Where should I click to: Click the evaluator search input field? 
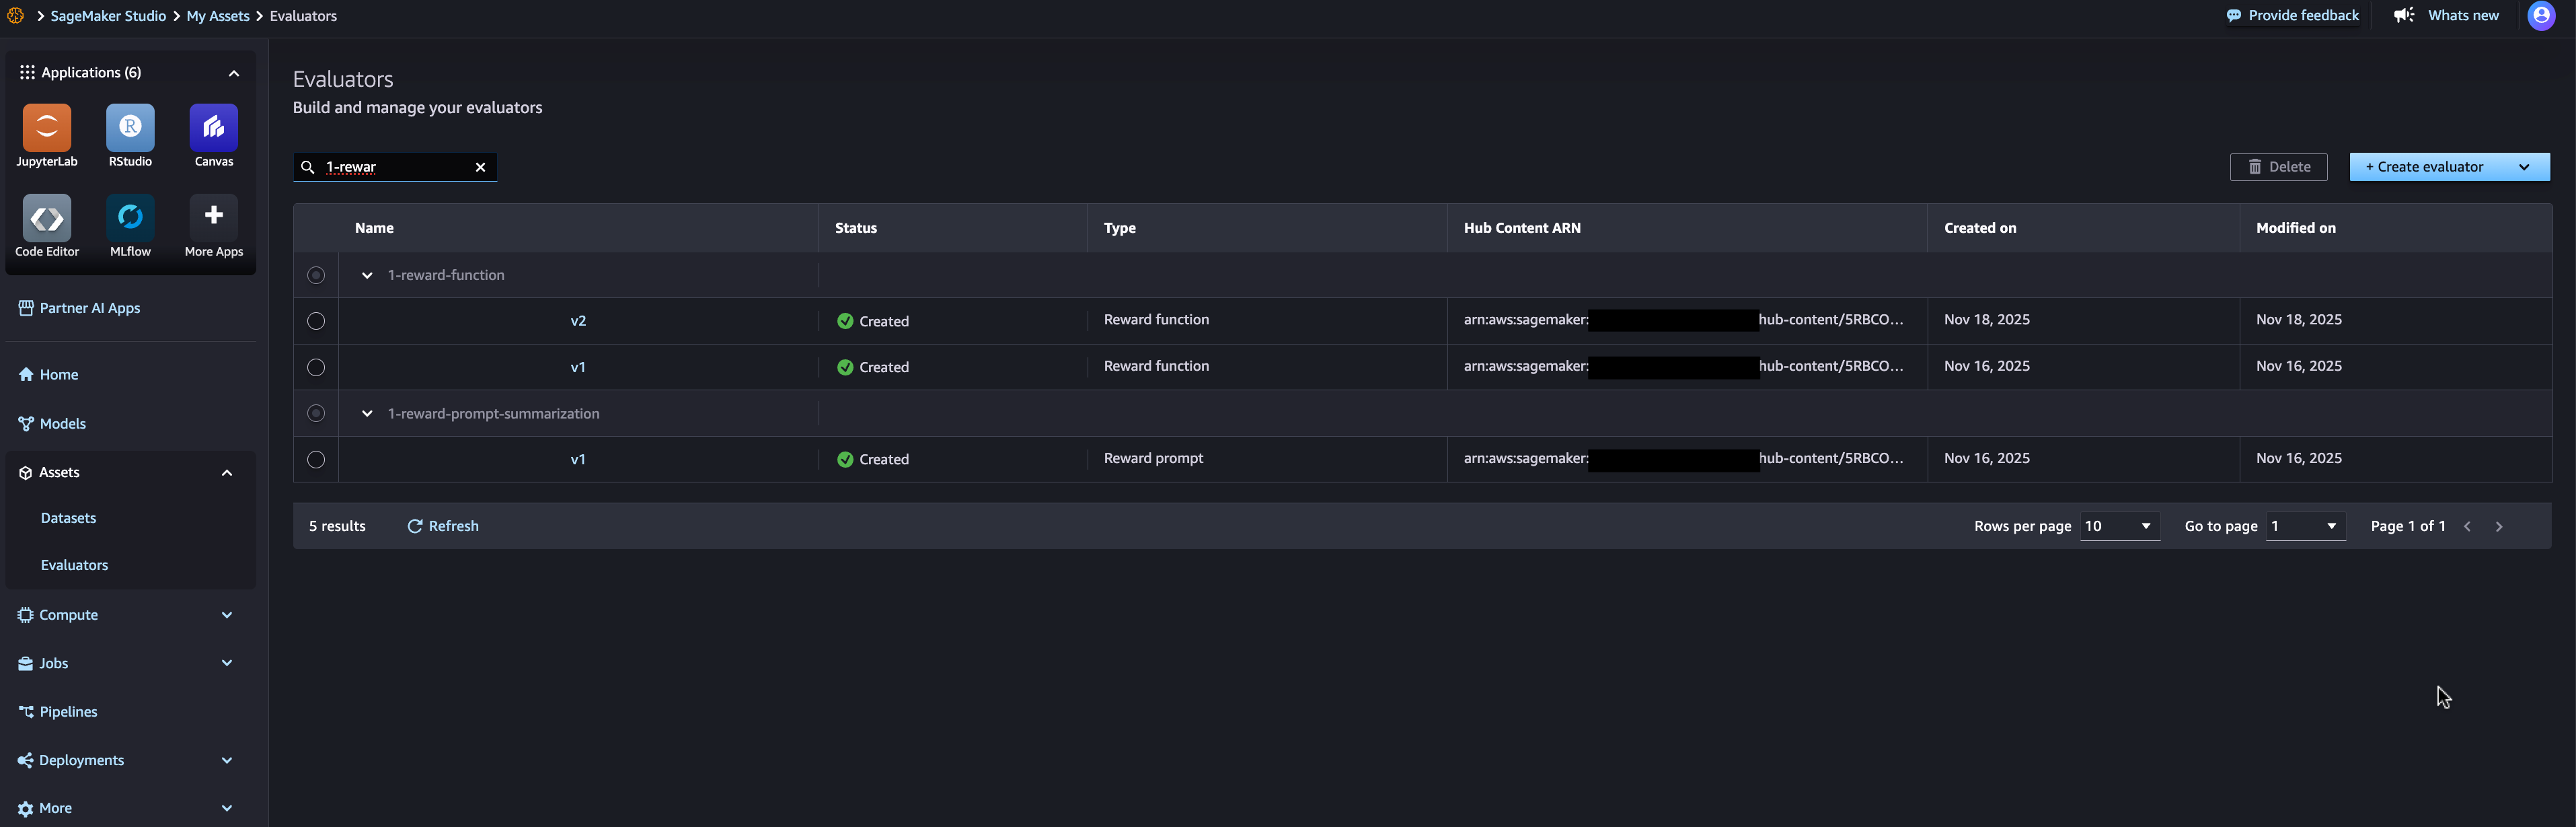tap(395, 167)
